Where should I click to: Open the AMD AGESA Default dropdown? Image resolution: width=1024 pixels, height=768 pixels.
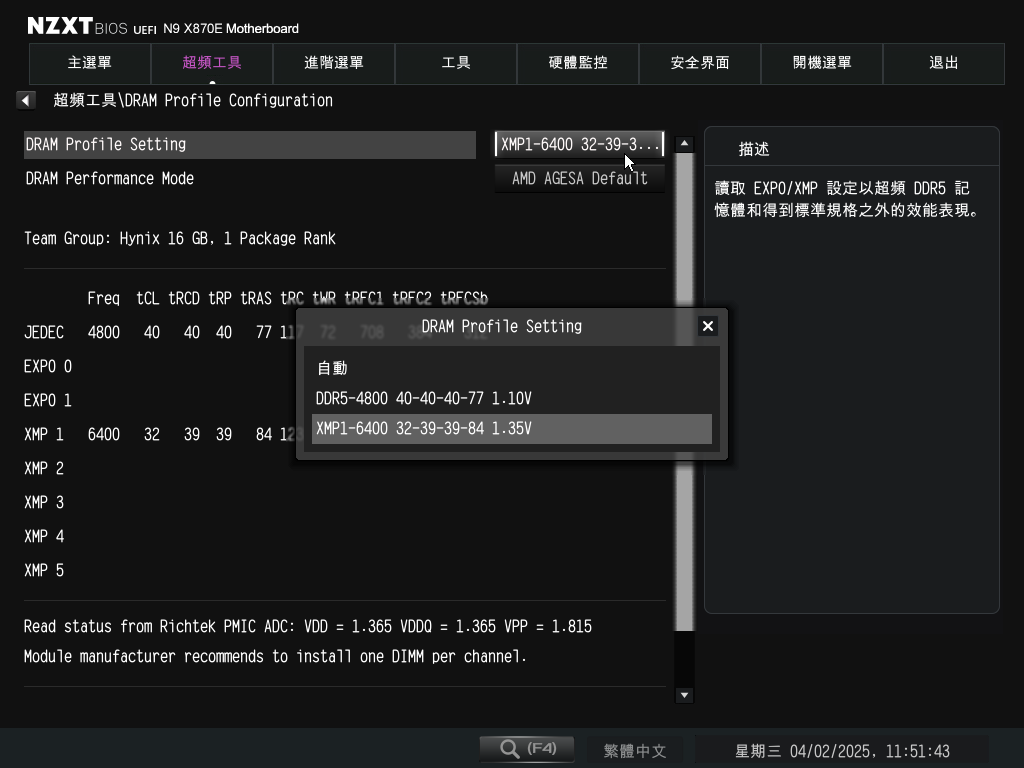[579, 178]
